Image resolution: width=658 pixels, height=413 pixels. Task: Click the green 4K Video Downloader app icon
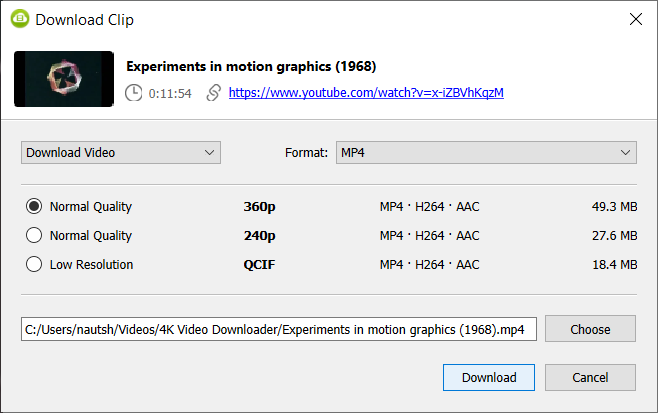tap(20, 19)
